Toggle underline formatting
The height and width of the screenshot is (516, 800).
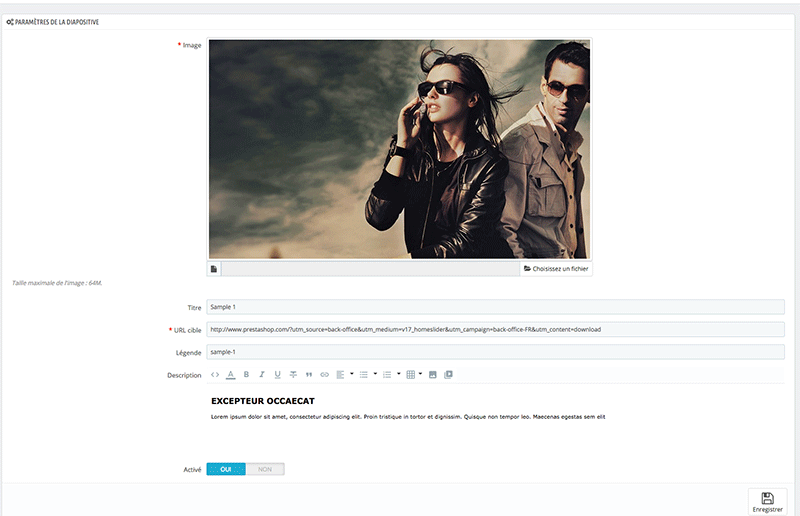click(x=277, y=375)
